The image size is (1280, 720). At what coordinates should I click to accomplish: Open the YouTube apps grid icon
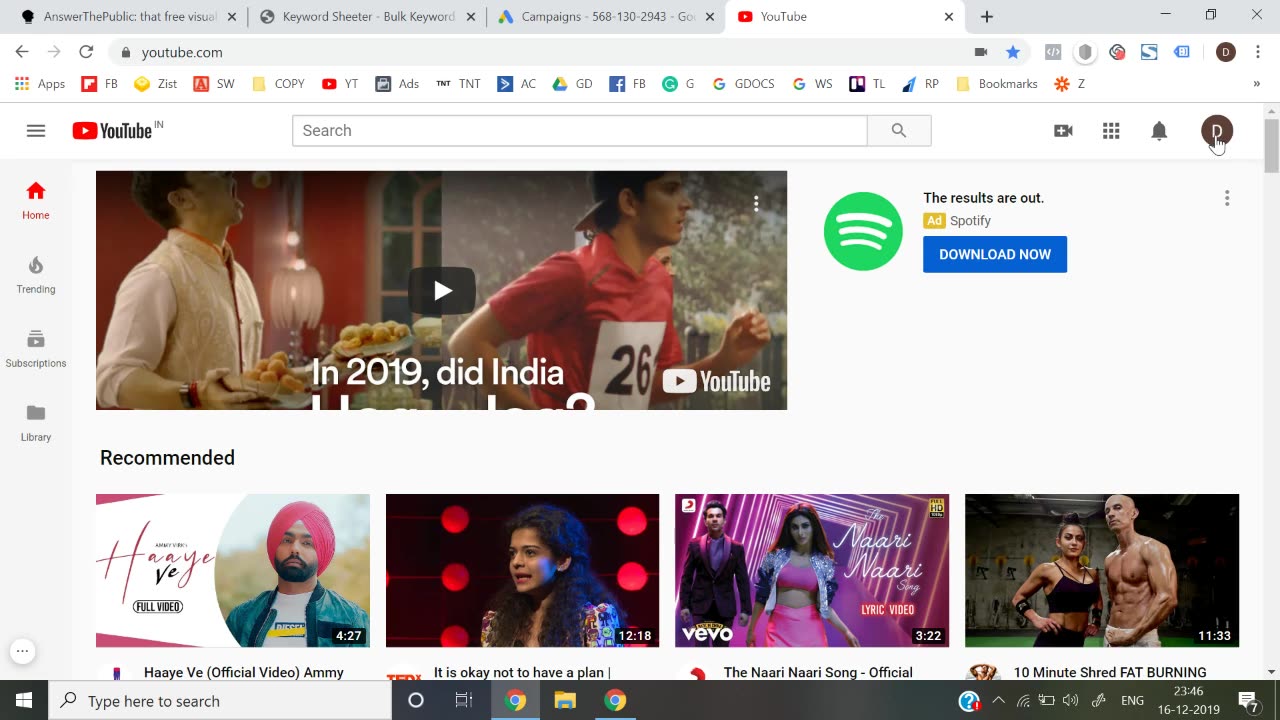[1111, 130]
